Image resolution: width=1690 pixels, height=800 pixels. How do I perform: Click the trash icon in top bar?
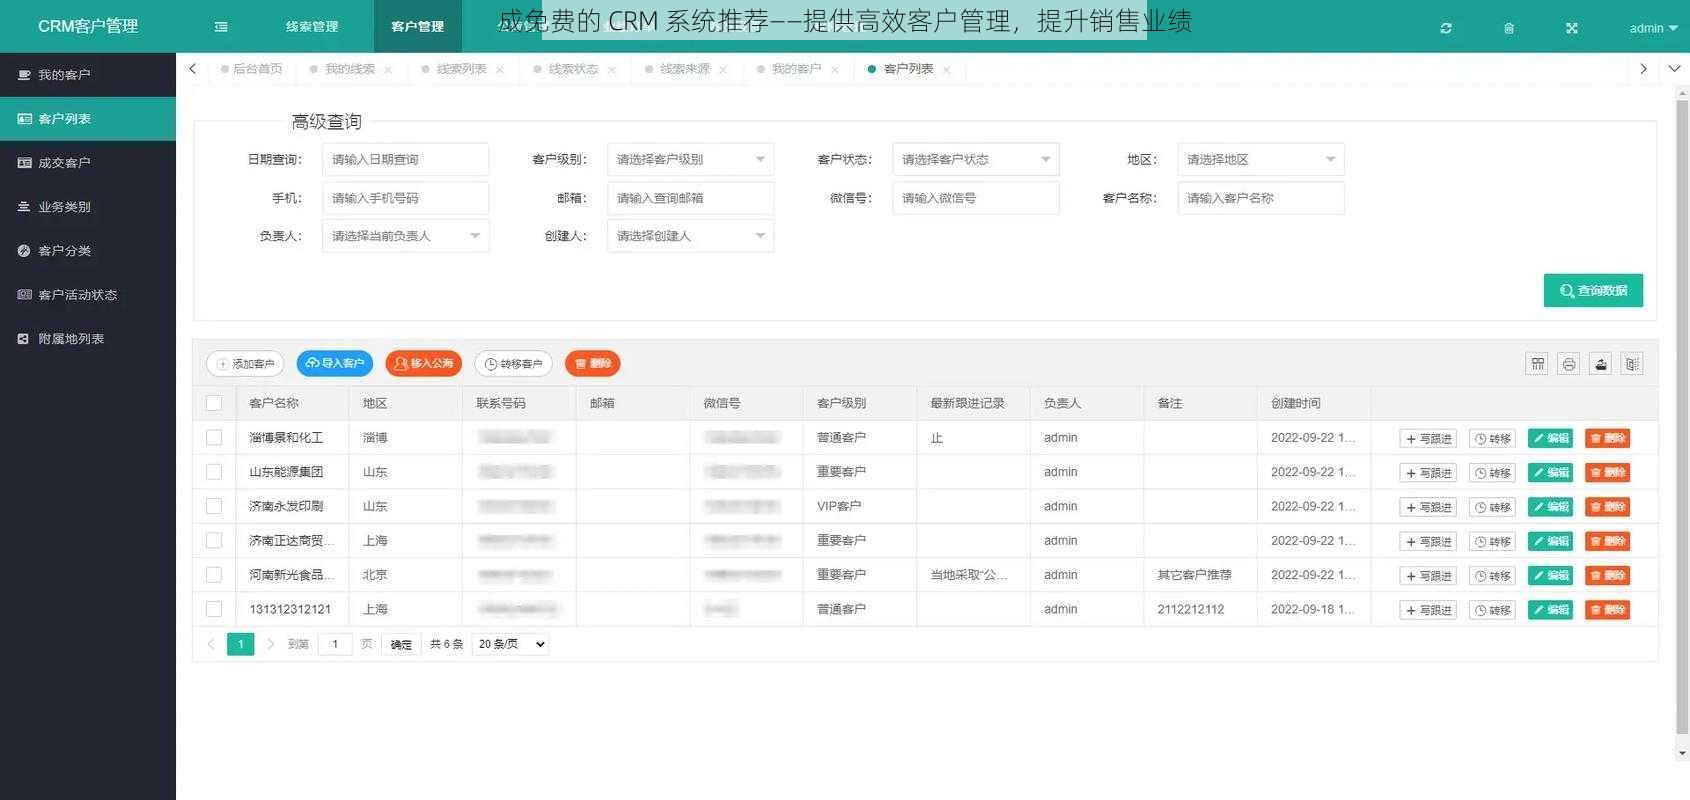click(1509, 28)
